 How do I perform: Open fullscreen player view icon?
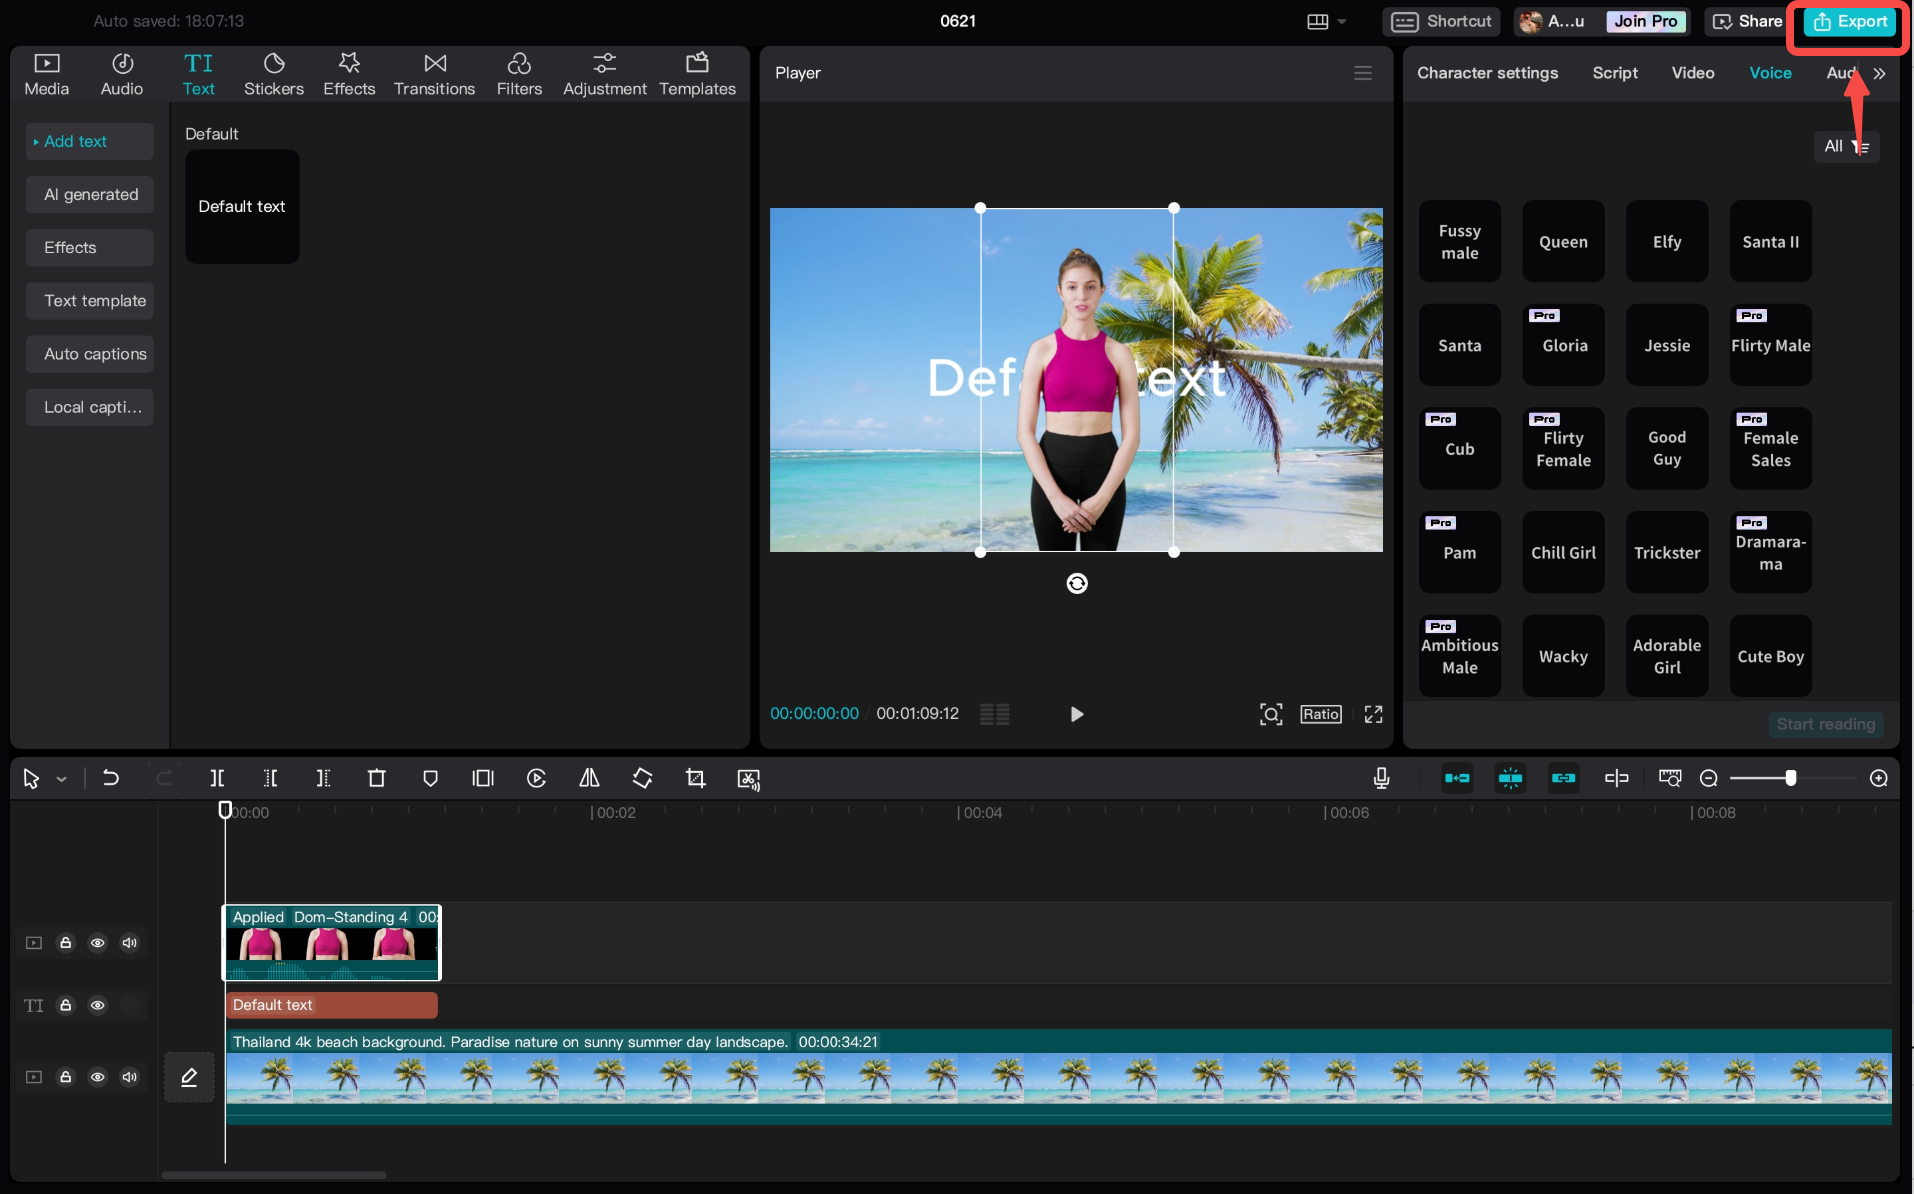pos(1373,714)
